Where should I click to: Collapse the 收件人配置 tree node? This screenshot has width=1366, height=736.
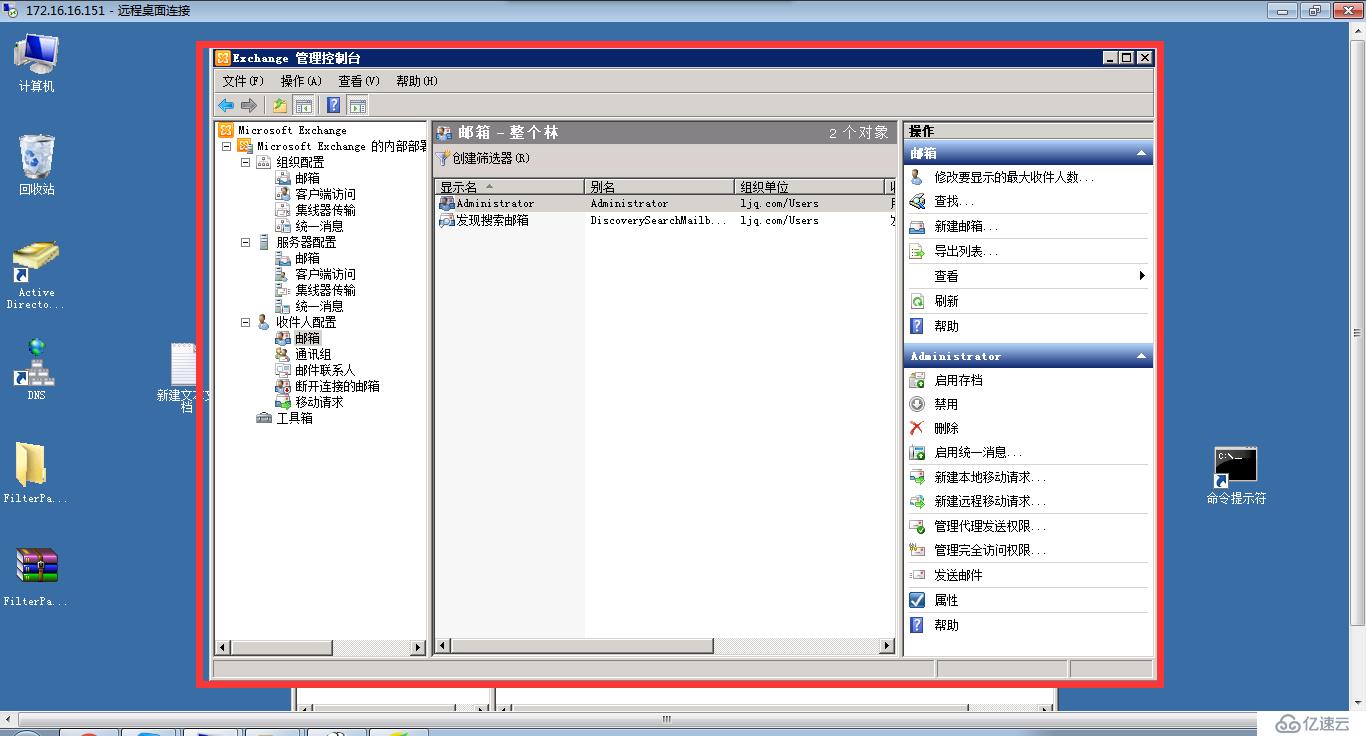point(246,322)
